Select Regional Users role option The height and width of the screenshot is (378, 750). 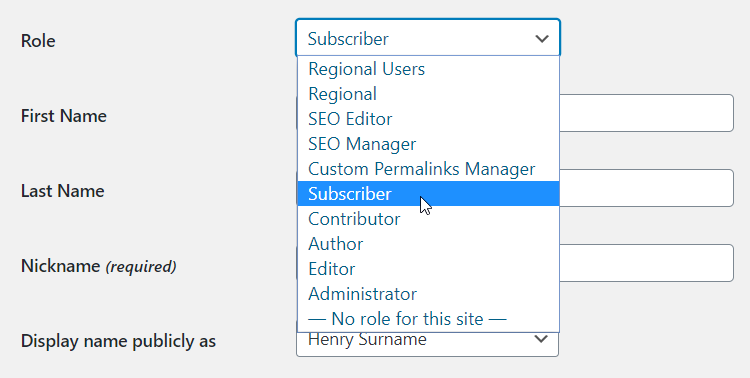click(428, 69)
